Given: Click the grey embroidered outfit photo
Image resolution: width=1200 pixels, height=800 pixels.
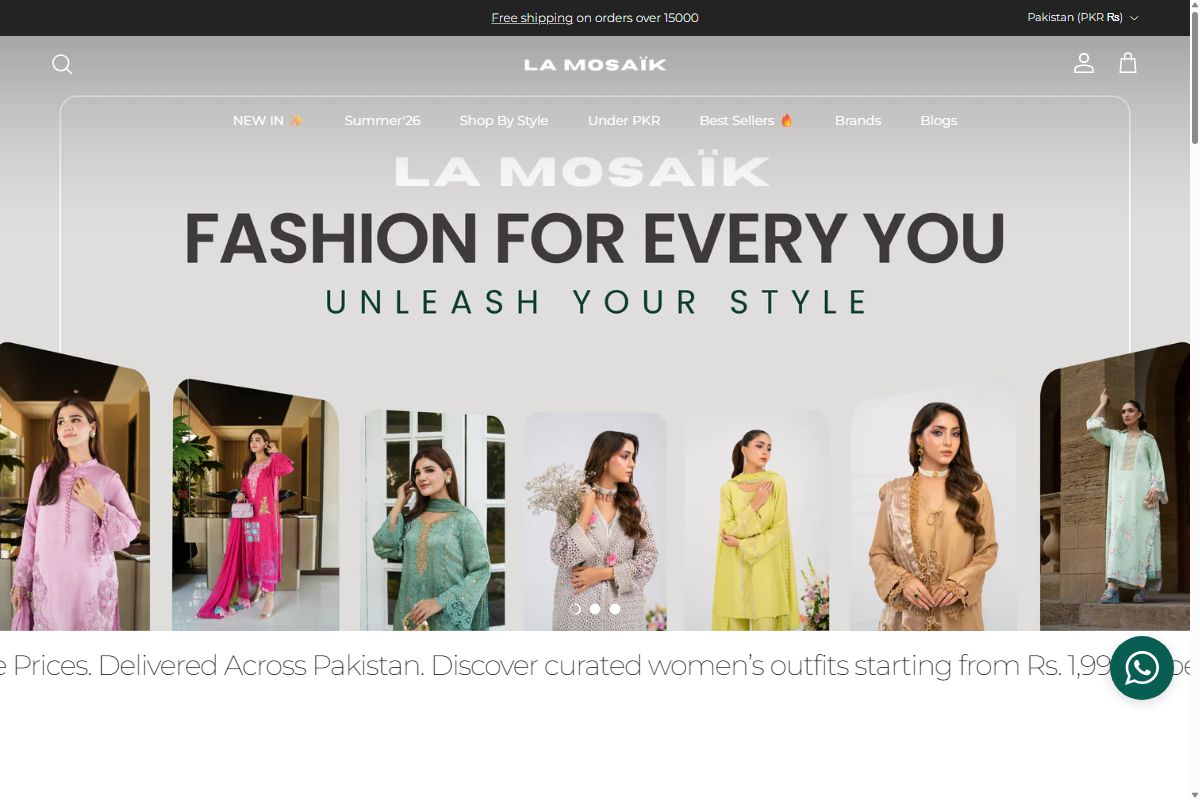Looking at the screenshot, I should pyautogui.click(x=595, y=521).
